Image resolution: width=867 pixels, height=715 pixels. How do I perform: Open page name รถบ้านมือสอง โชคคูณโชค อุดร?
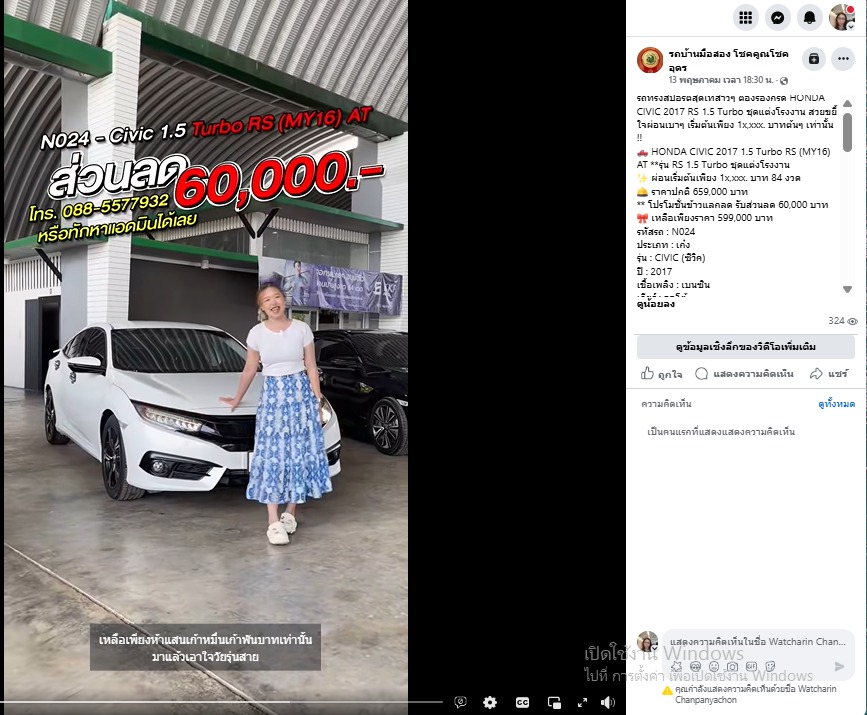[728, 60]
